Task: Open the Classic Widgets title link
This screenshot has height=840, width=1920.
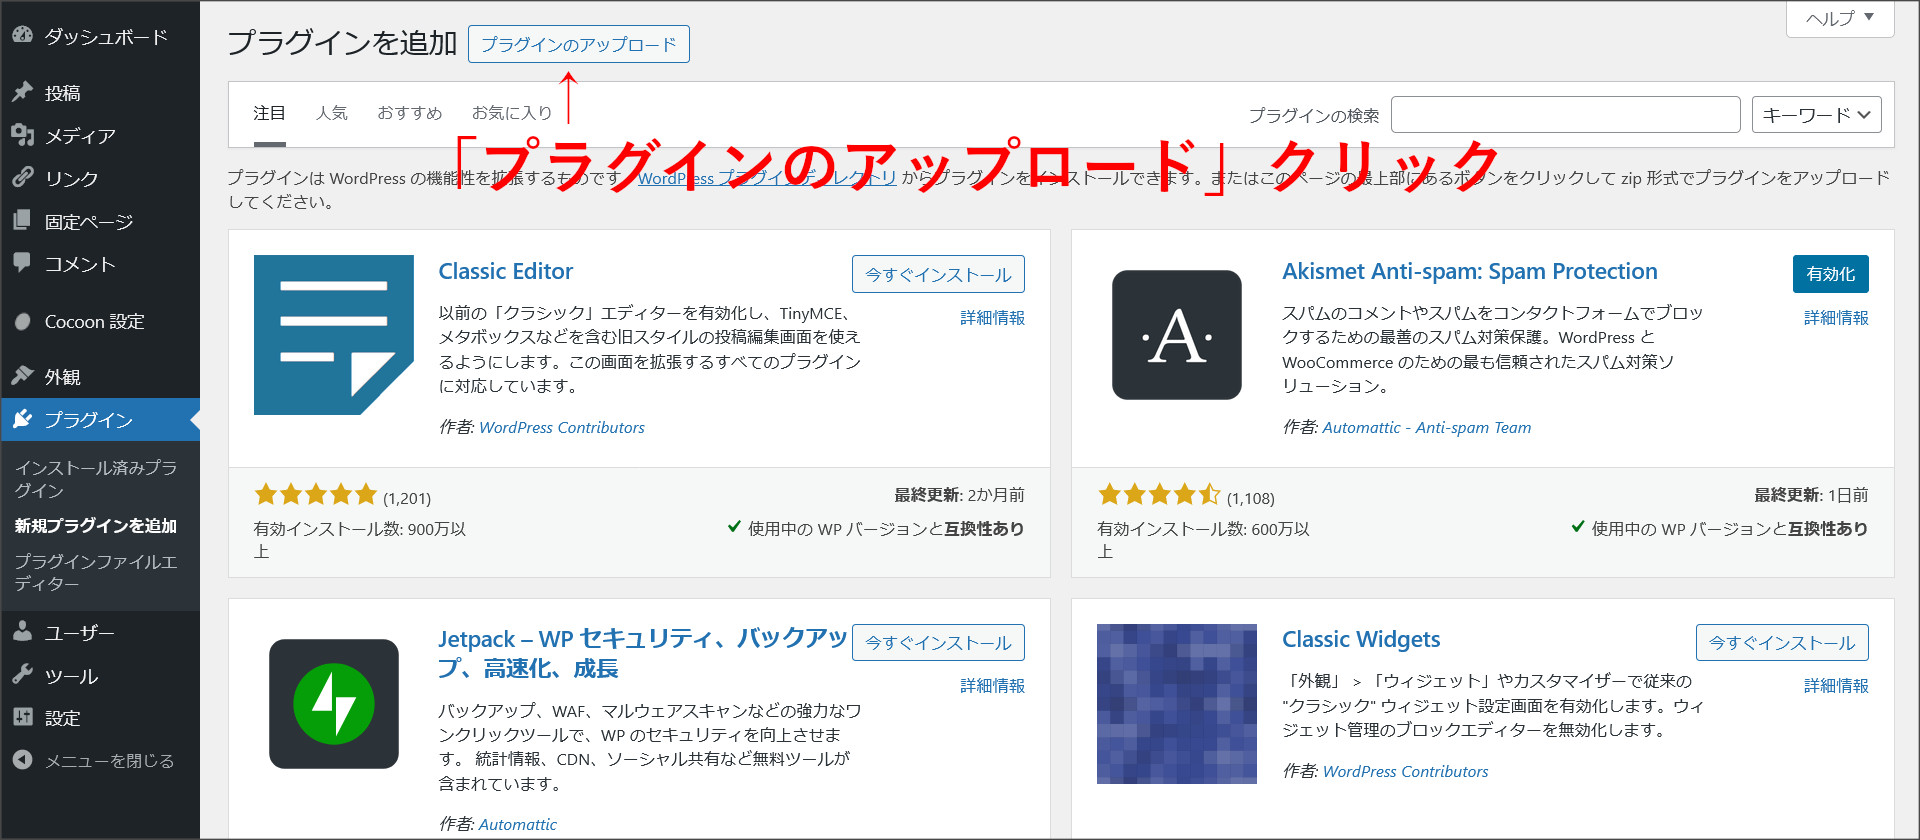Action: [x=1361, y=639]
